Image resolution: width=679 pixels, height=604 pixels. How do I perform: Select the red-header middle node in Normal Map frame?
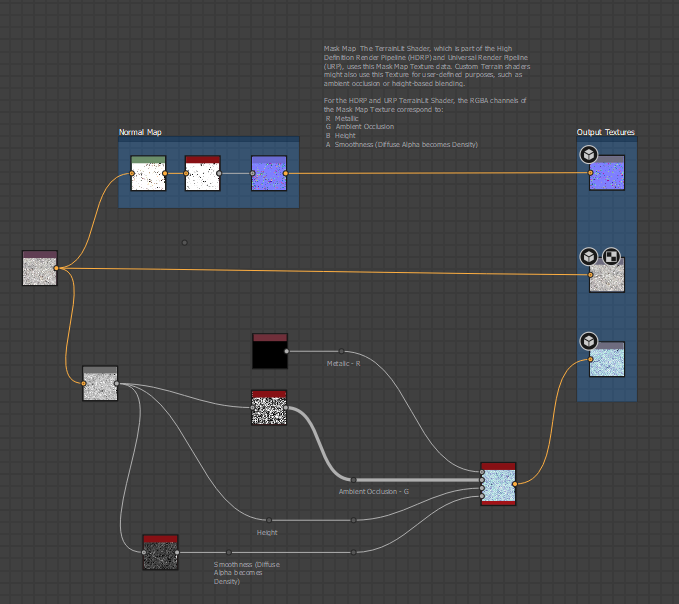(203, 174)
